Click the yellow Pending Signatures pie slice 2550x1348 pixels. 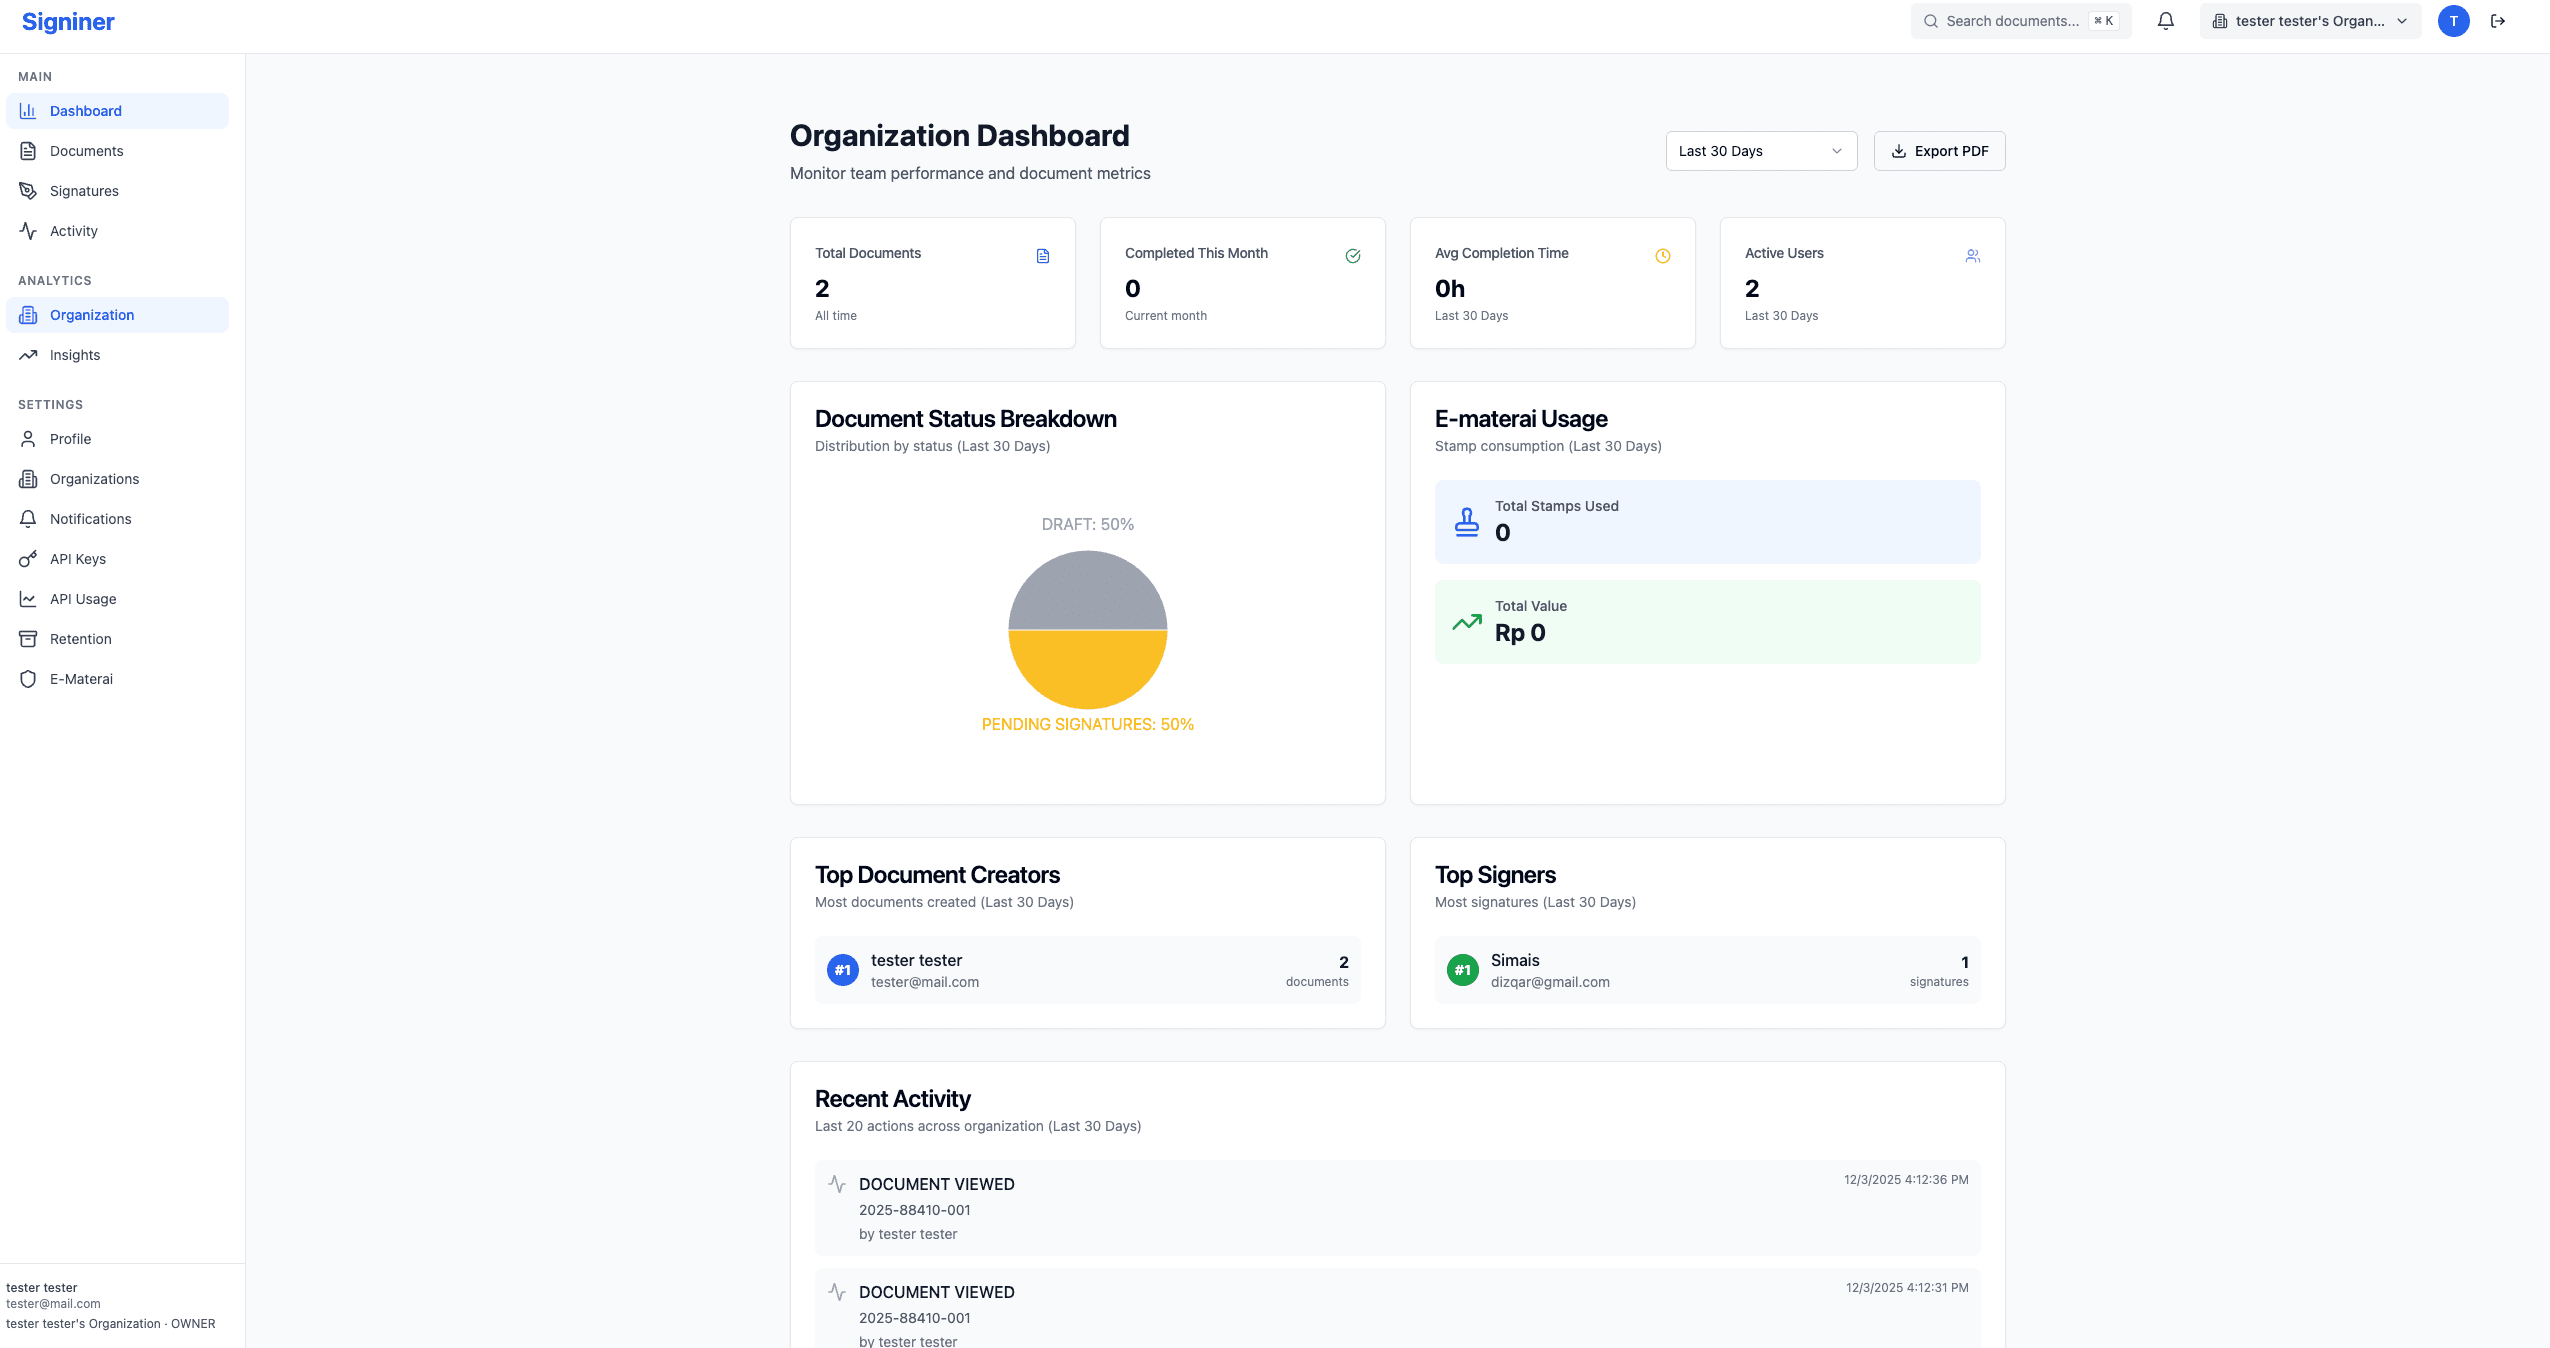point(1086,670)
